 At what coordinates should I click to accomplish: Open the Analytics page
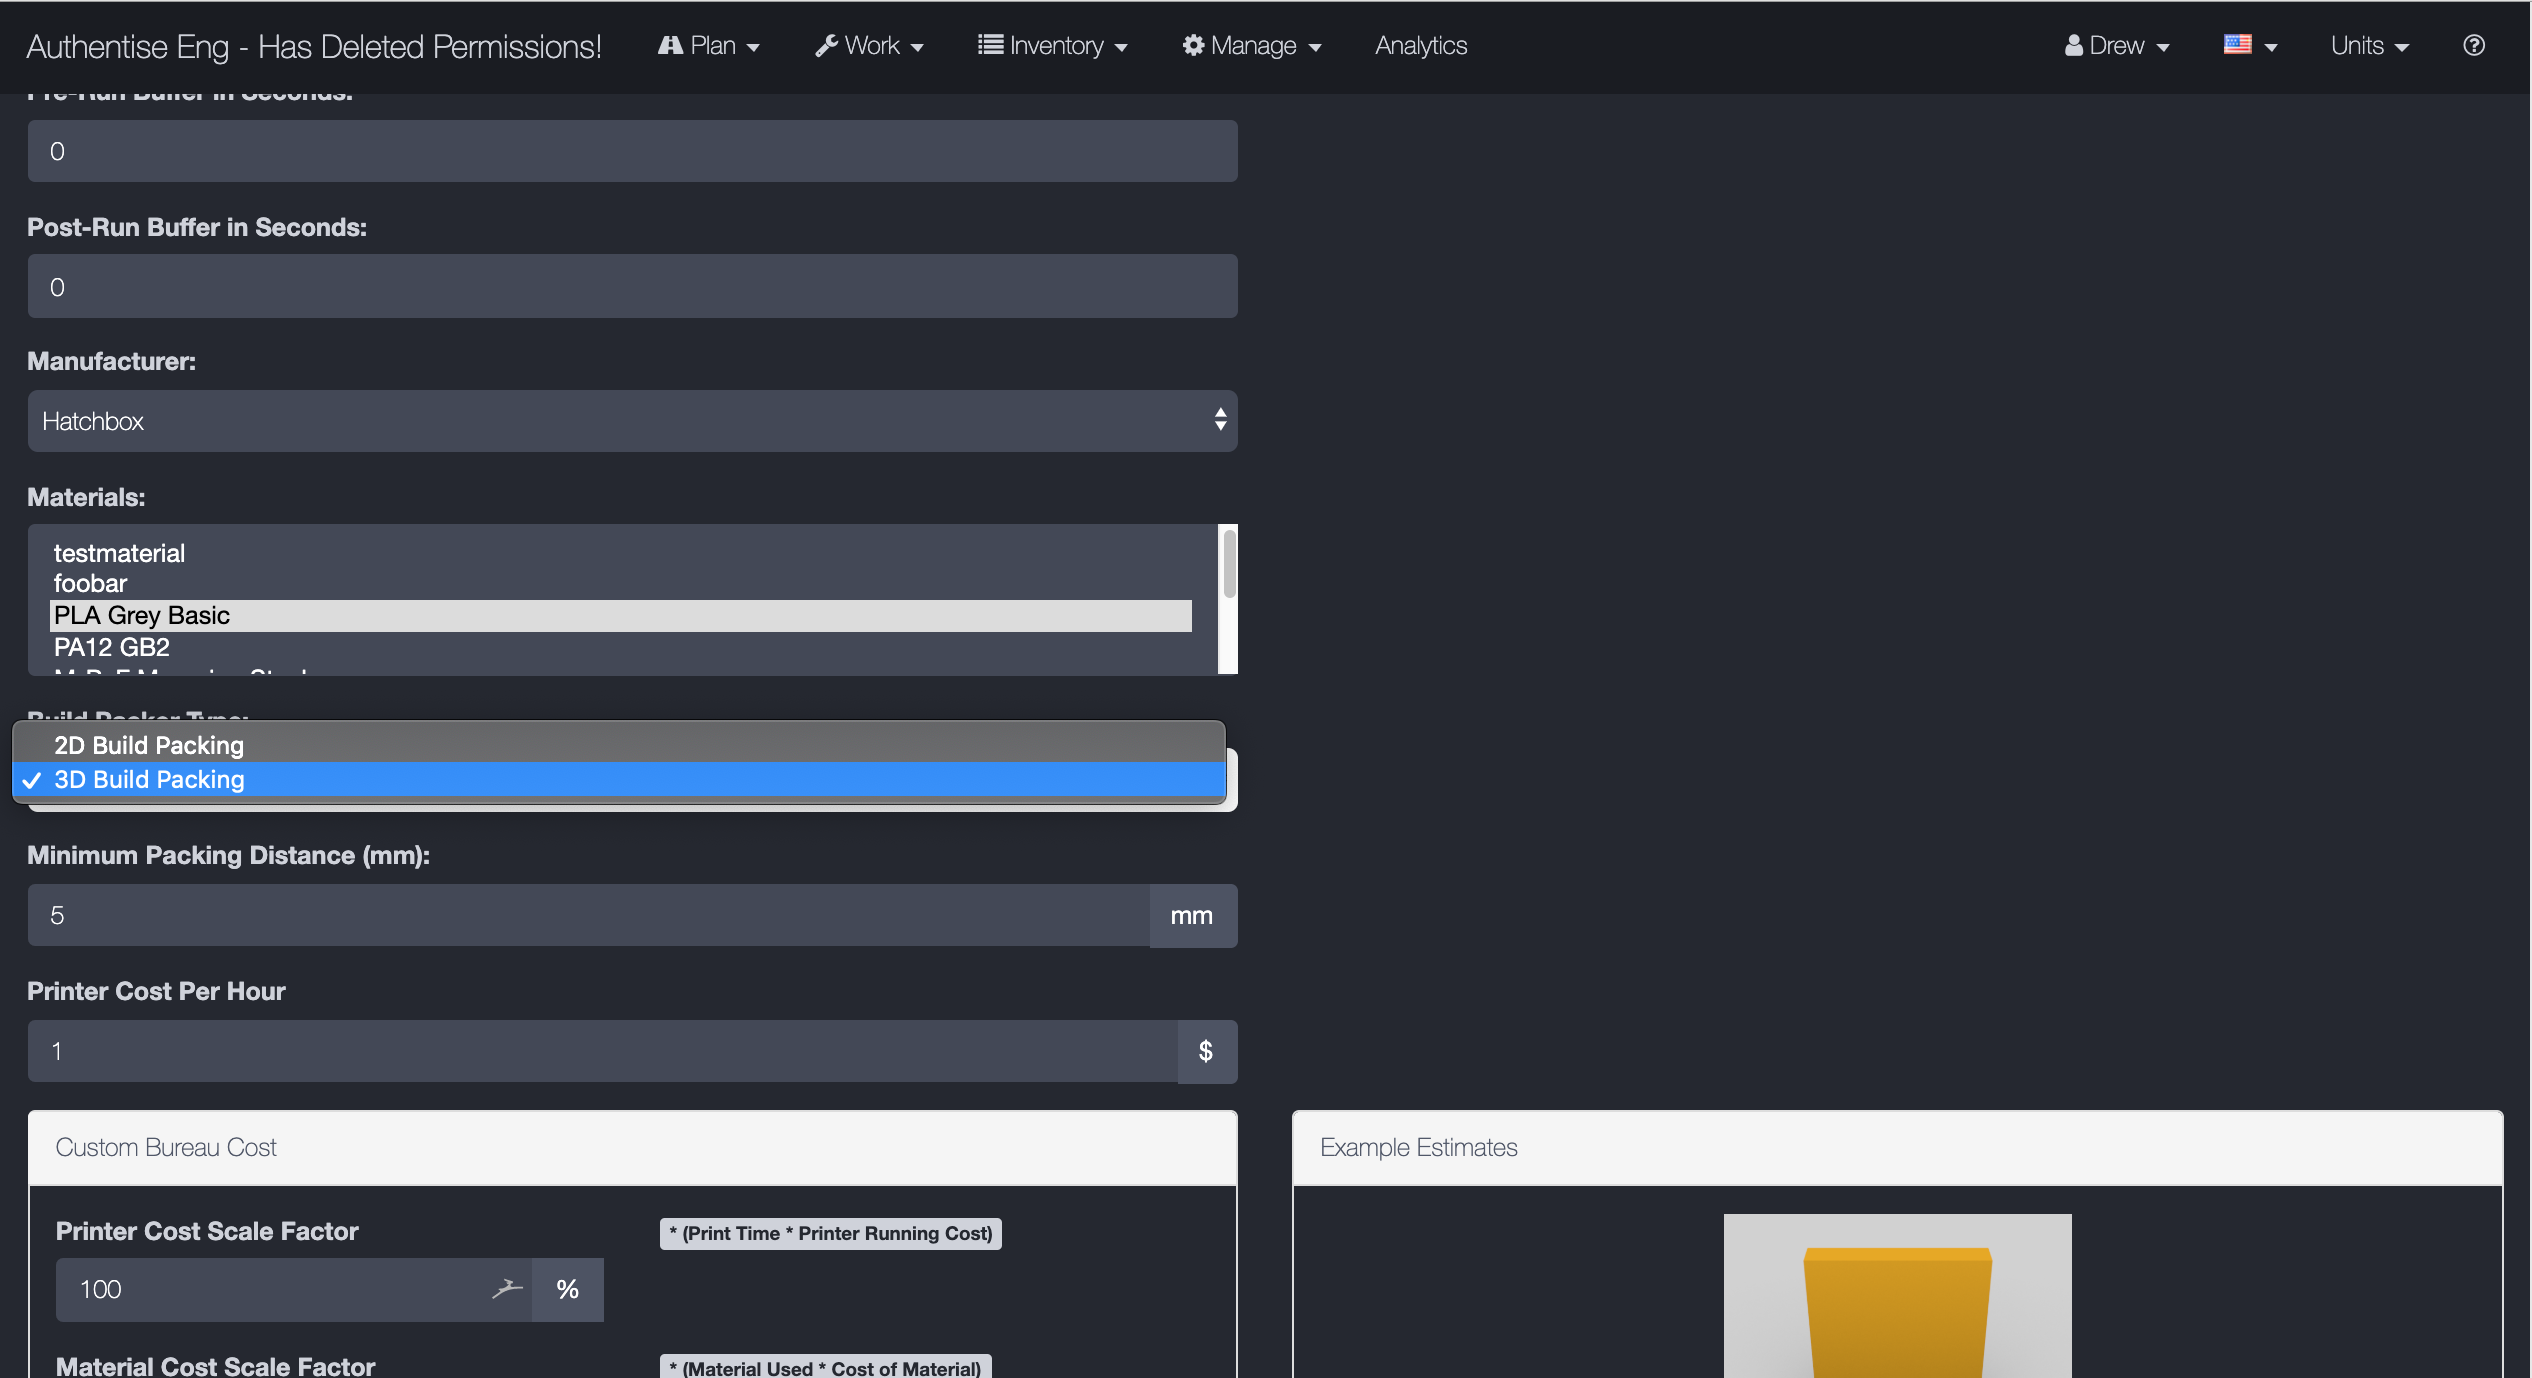pos(1420,46)
